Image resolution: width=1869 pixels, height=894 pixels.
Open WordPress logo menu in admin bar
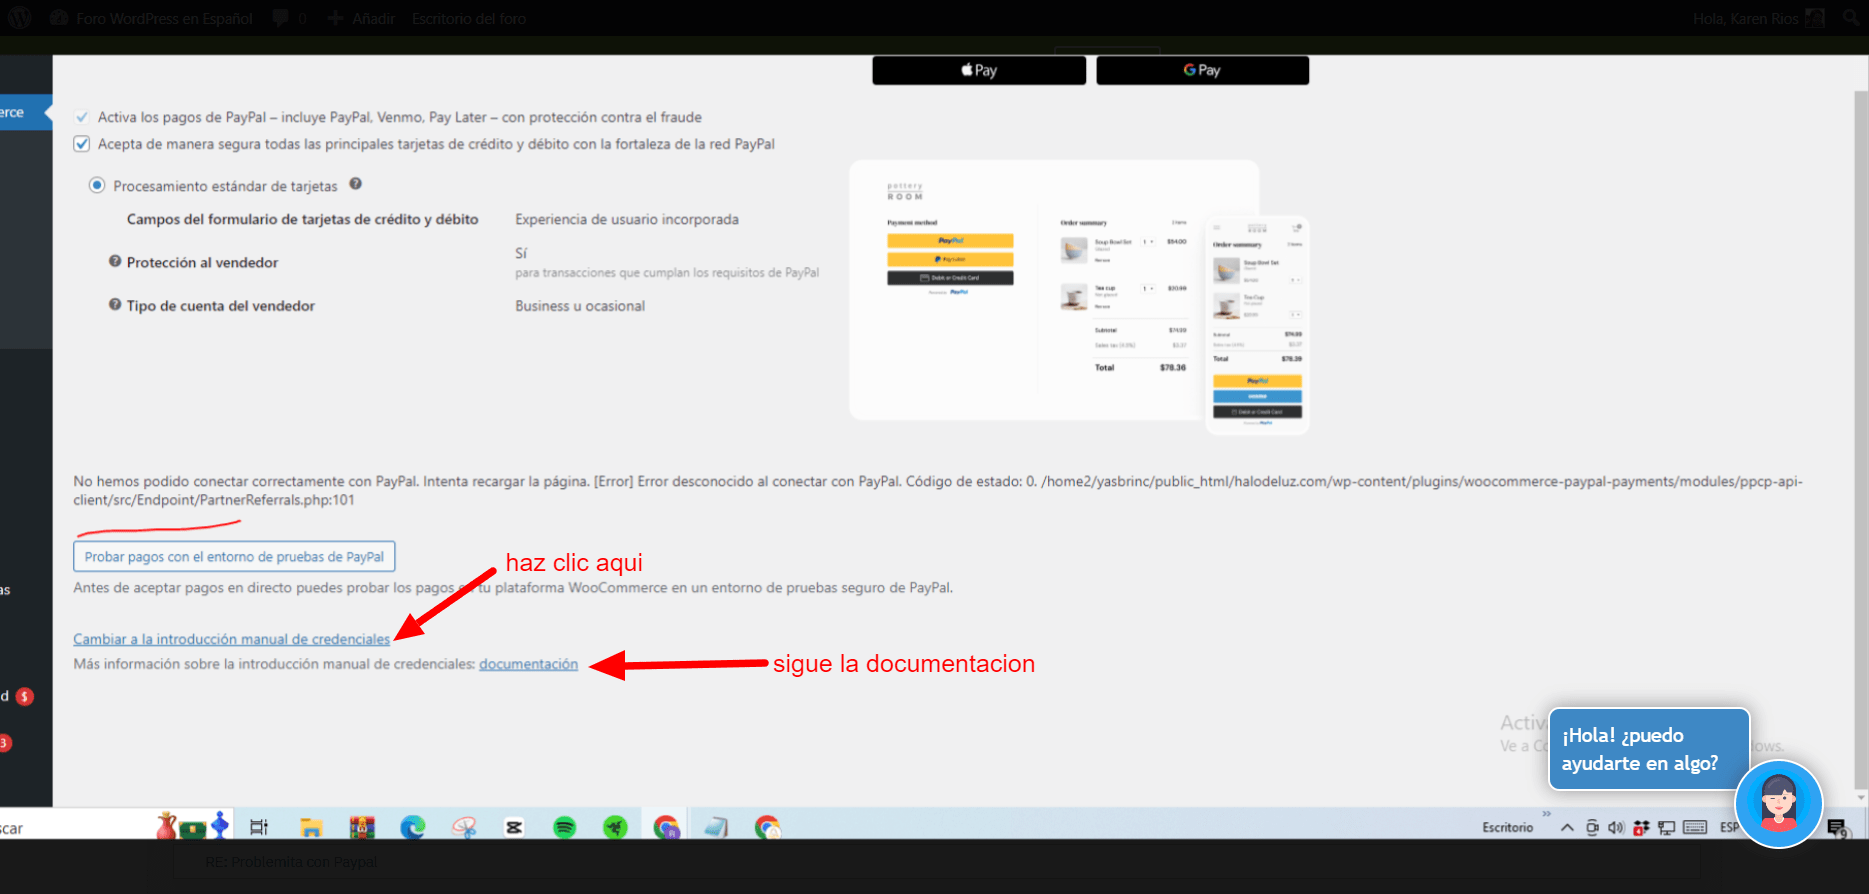[x=20, y=18]
